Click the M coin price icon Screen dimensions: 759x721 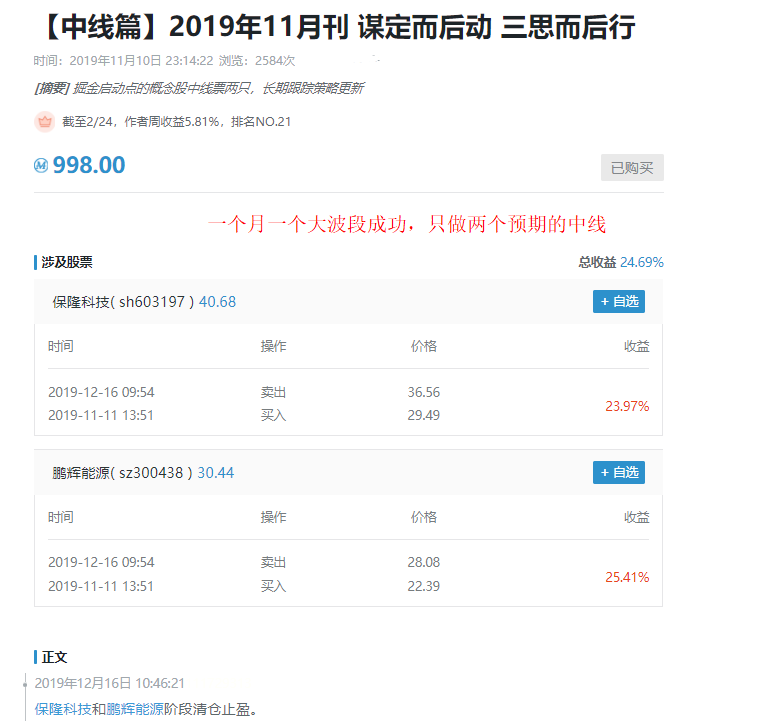click(x=41, y=166)
